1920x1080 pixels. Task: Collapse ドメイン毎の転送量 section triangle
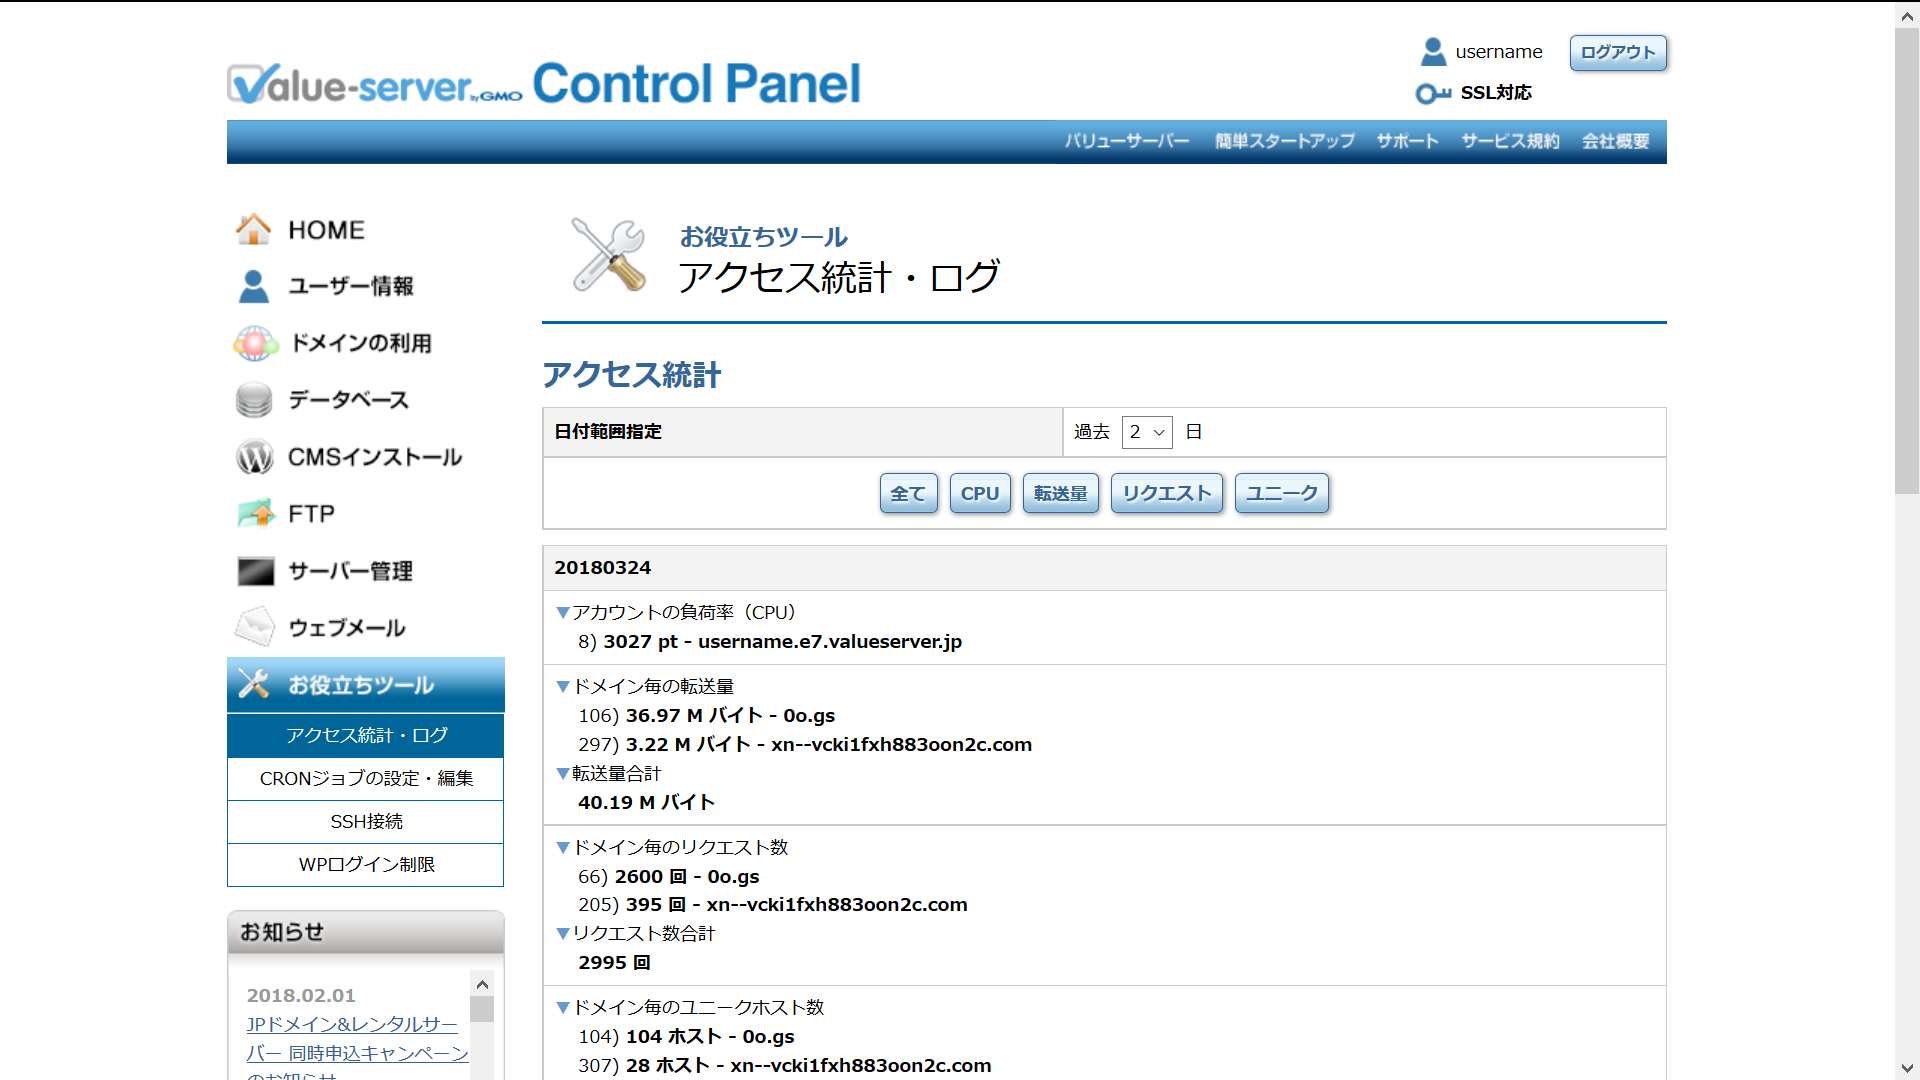(x=563, y=686)
